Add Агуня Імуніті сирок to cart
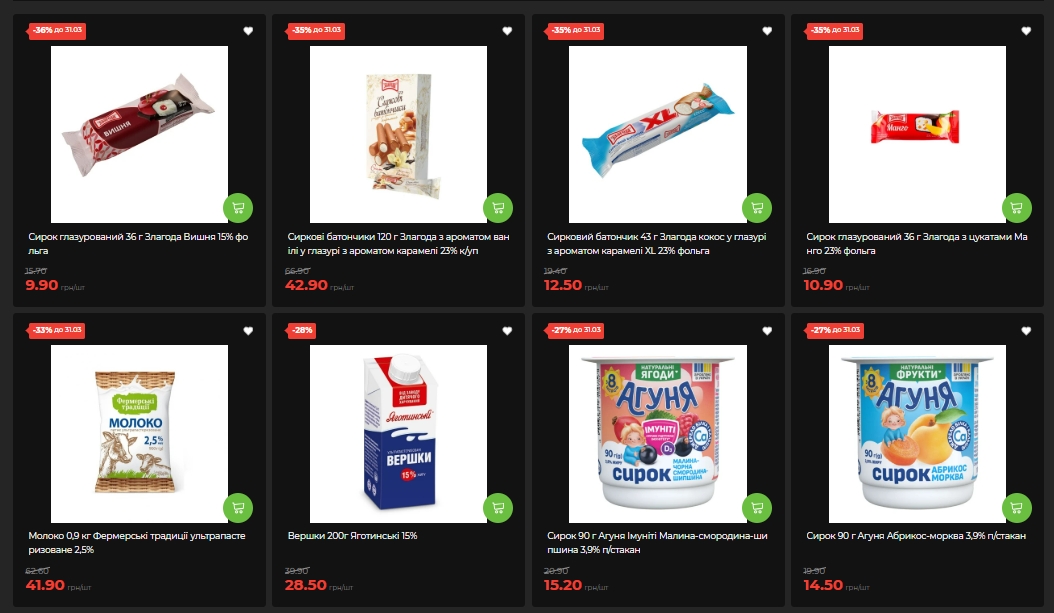 point(757,507)
